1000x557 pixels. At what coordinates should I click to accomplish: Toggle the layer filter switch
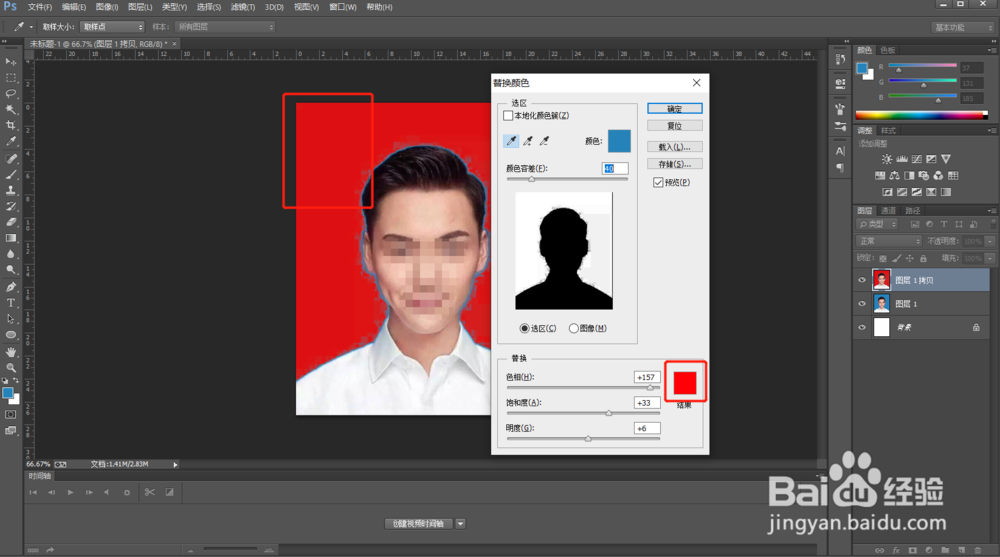tap(994, 224)
